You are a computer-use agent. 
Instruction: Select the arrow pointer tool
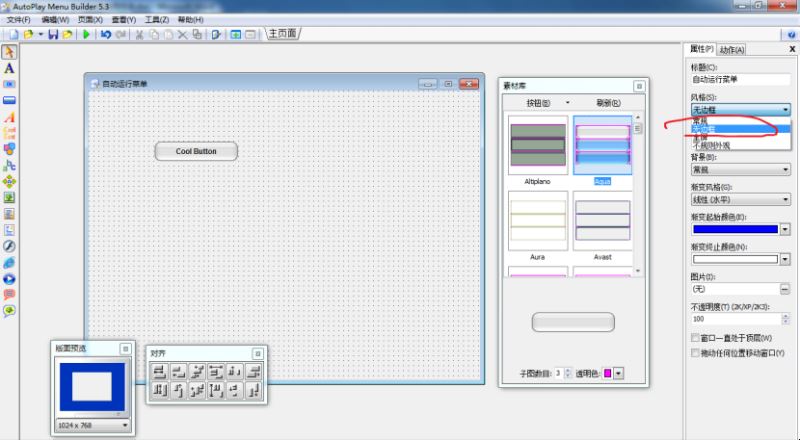9,52
